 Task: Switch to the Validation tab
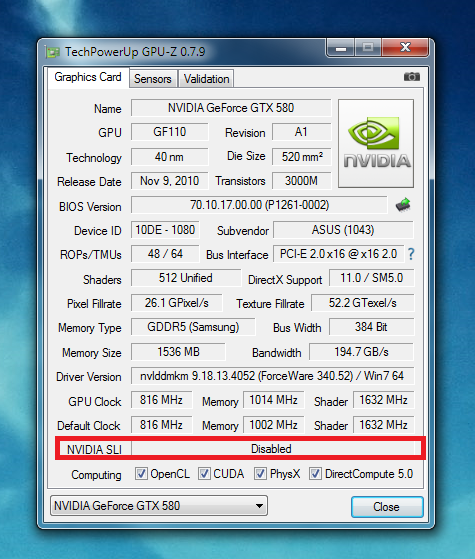click(206, 79)
